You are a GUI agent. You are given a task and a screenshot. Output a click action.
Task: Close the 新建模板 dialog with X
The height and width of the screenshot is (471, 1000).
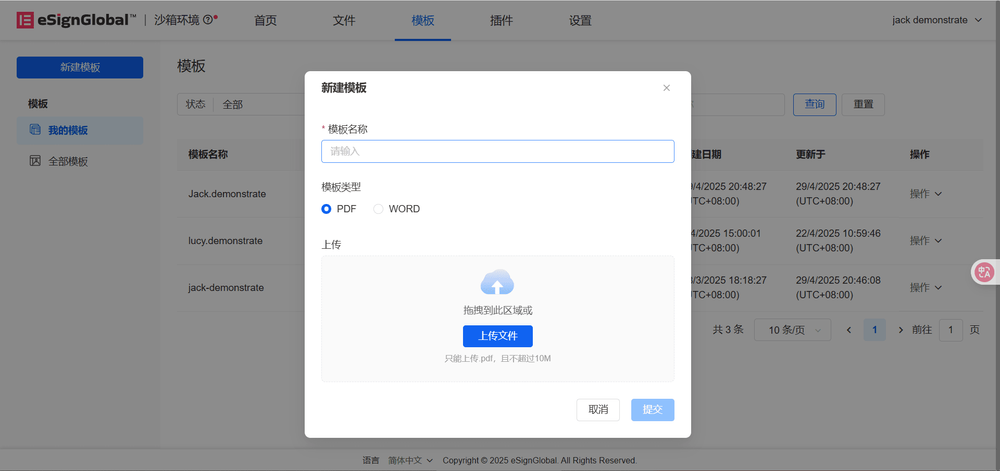667,88
